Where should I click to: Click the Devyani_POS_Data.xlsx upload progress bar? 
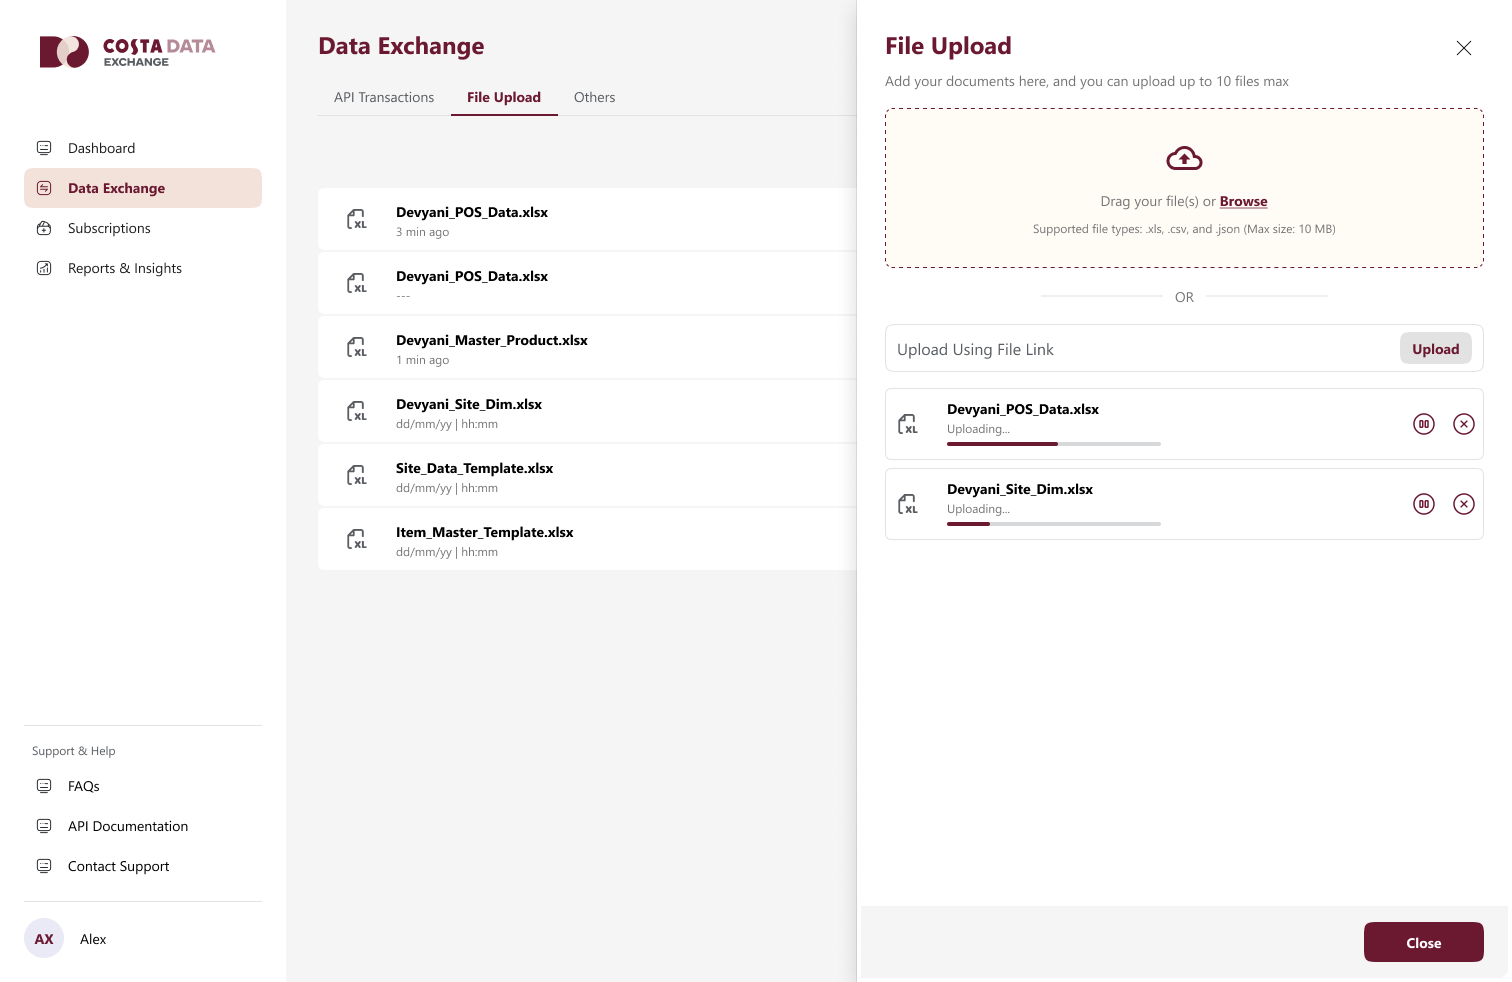click(x=1054, y=443)
